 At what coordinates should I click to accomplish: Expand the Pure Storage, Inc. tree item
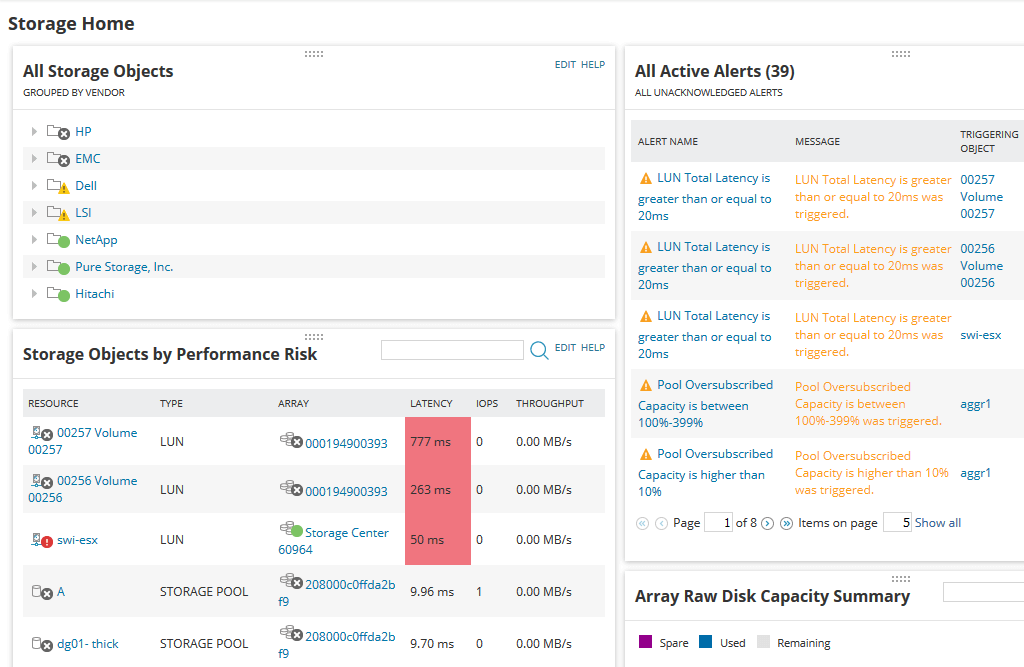click(35, 266)
